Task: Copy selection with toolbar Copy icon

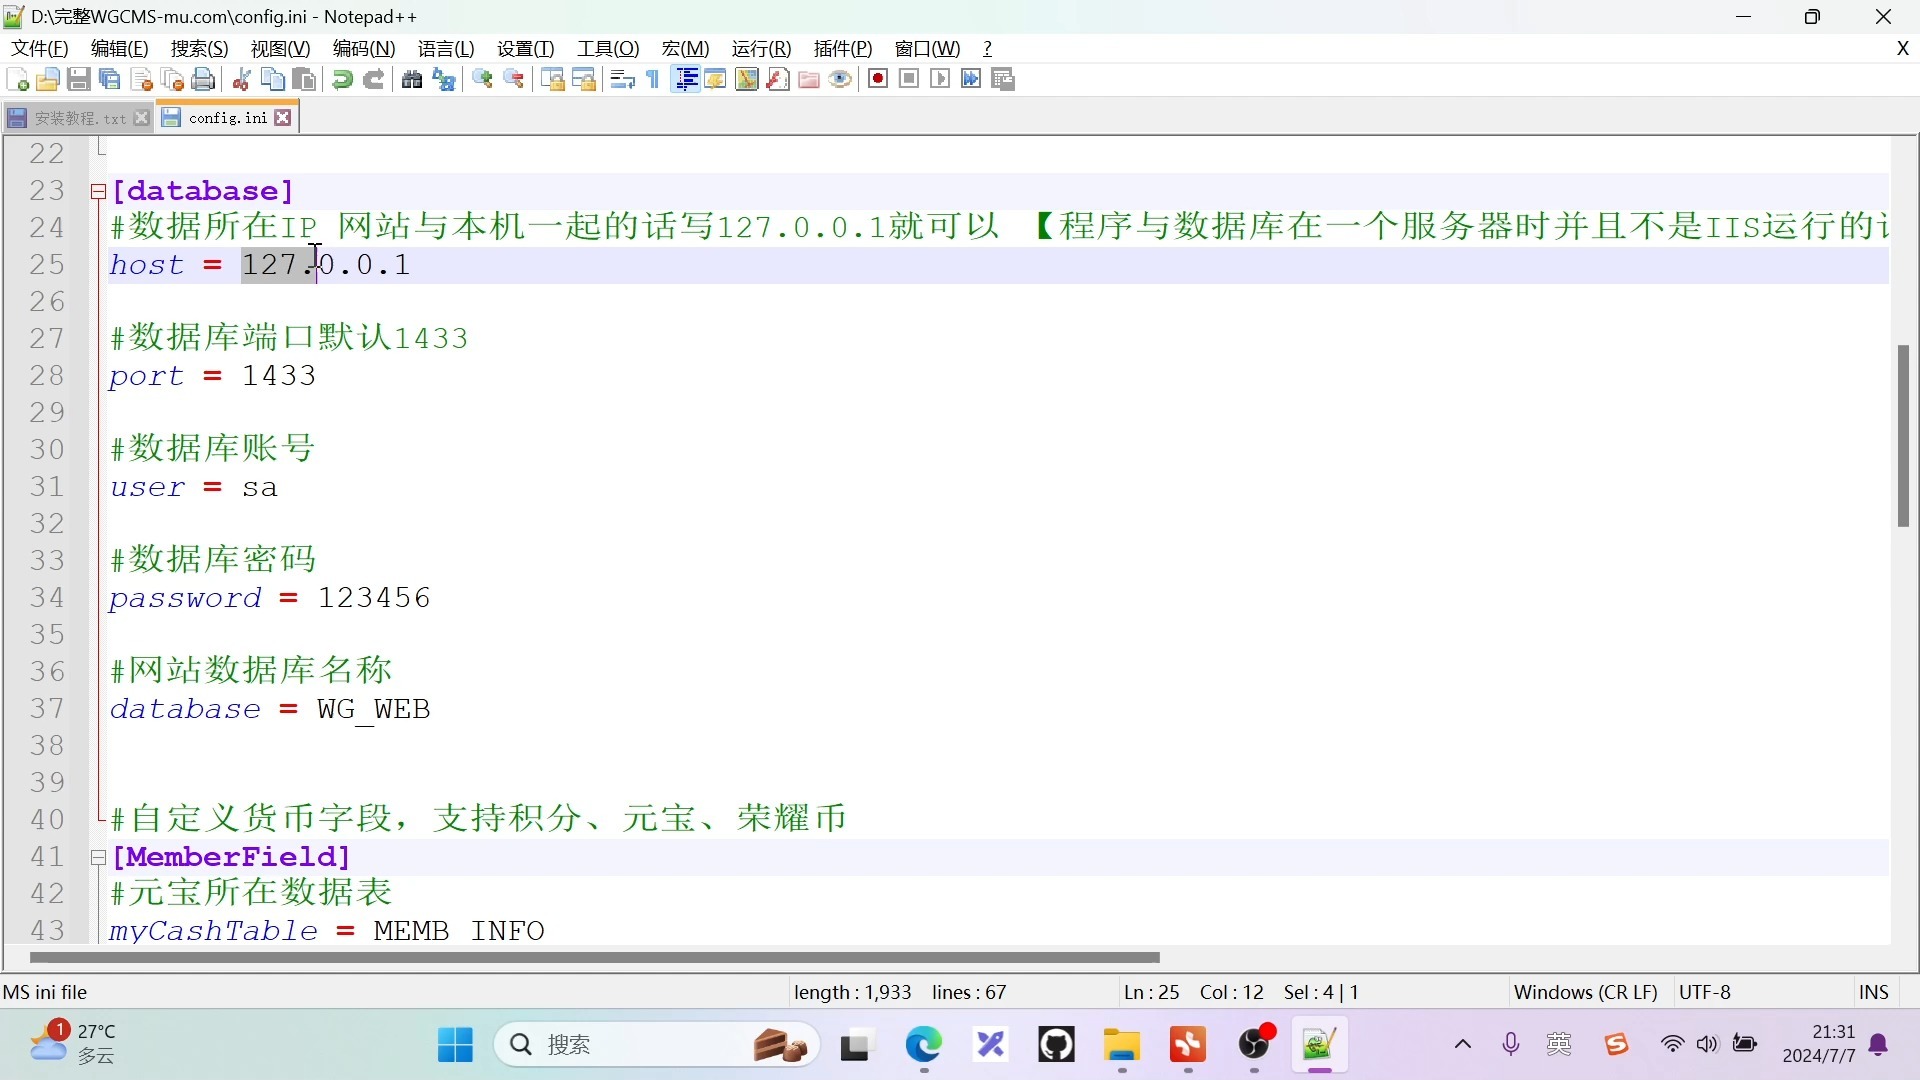Action: [273, 80]
